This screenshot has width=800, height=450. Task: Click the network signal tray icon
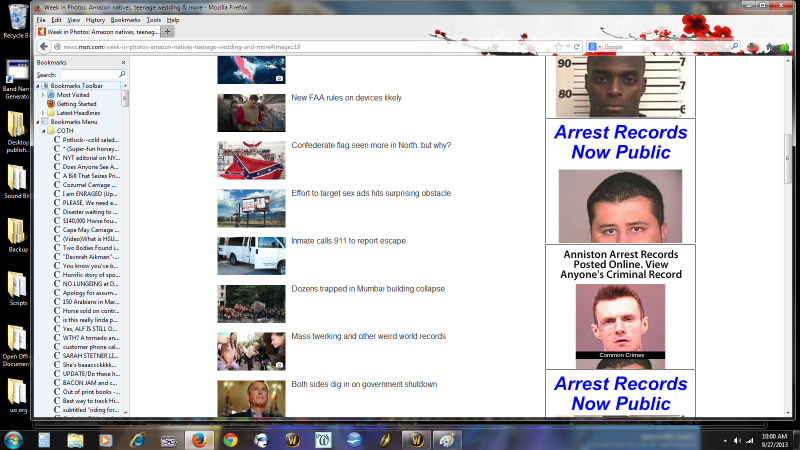[x=749, y=440]
